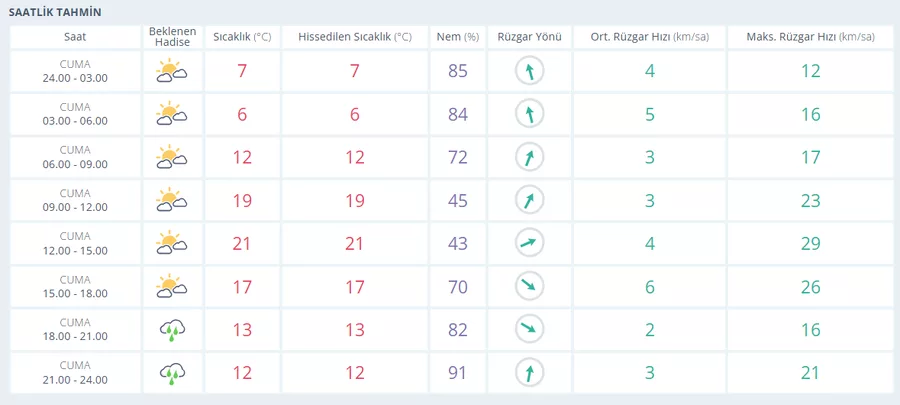Viewport: 900px width, 405px height.
Task: Select the CUMA 12.00 - 15.00 time cell
Action: [x=75, y=243]
